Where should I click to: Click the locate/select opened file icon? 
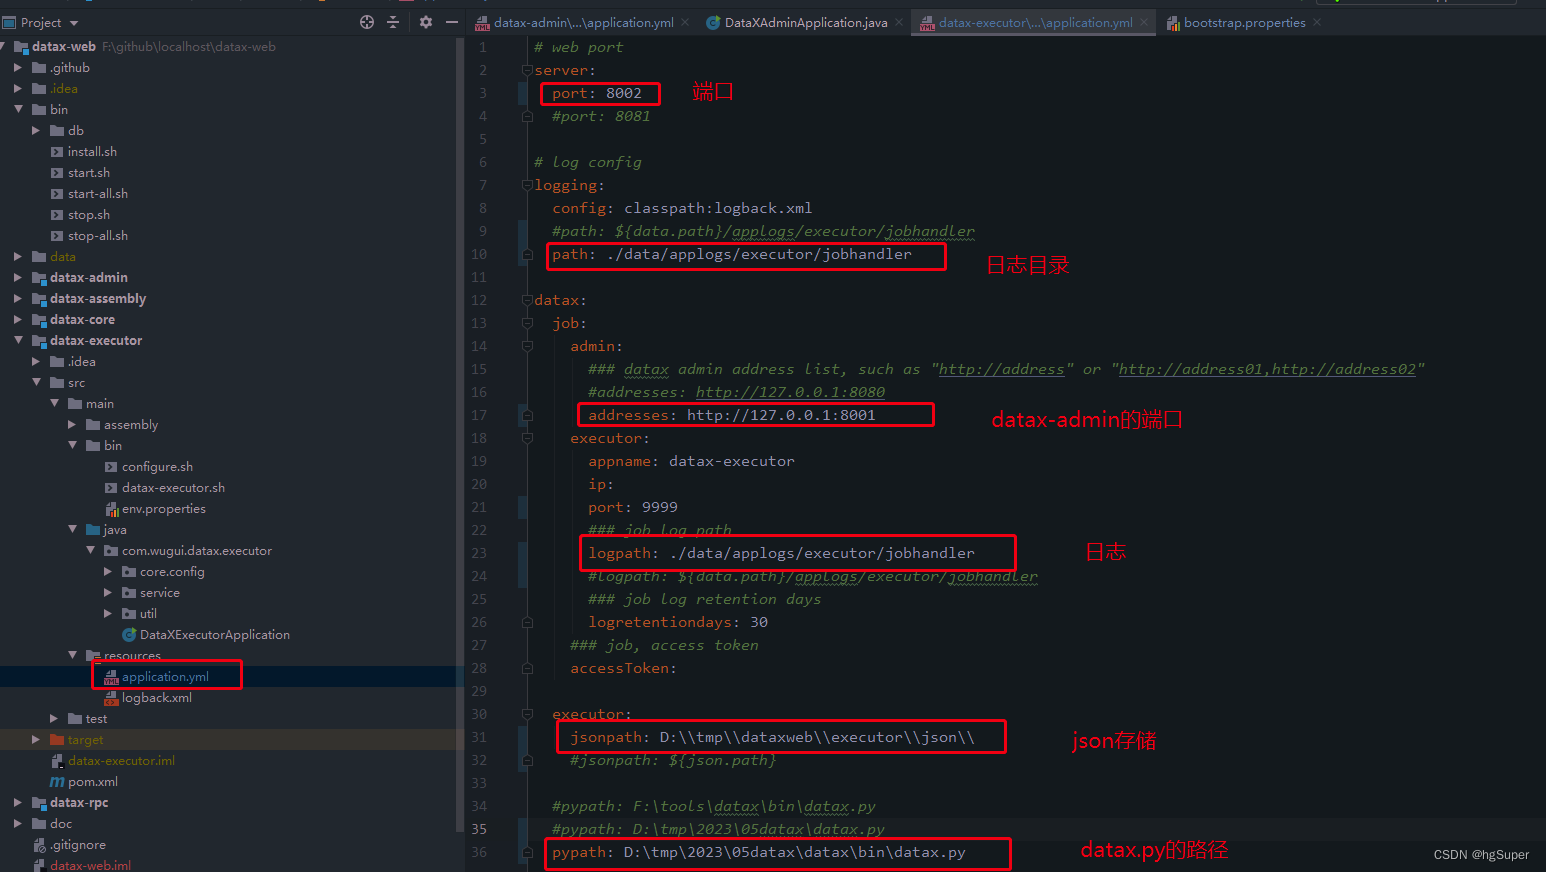367,22
